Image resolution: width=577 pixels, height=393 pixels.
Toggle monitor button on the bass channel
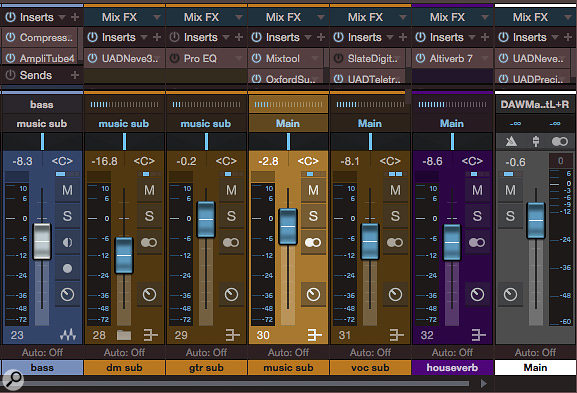[x=67, y=242]
